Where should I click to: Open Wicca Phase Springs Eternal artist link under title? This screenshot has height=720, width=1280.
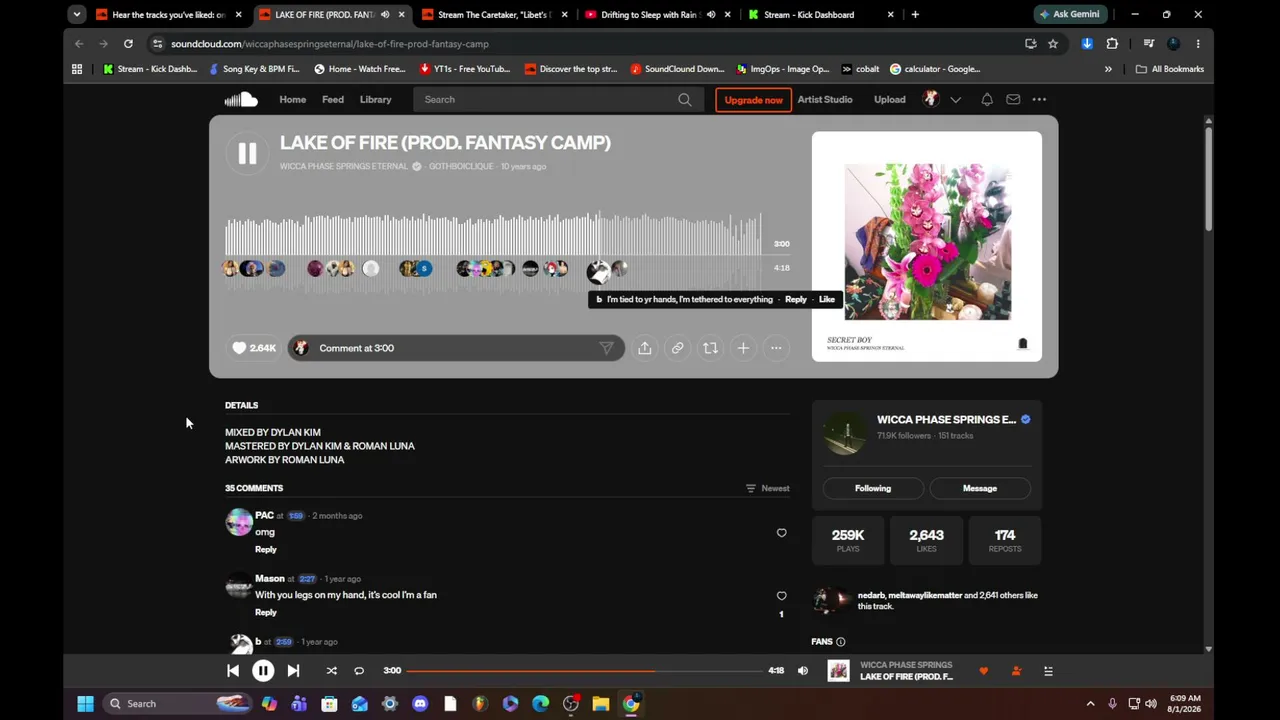344,166
